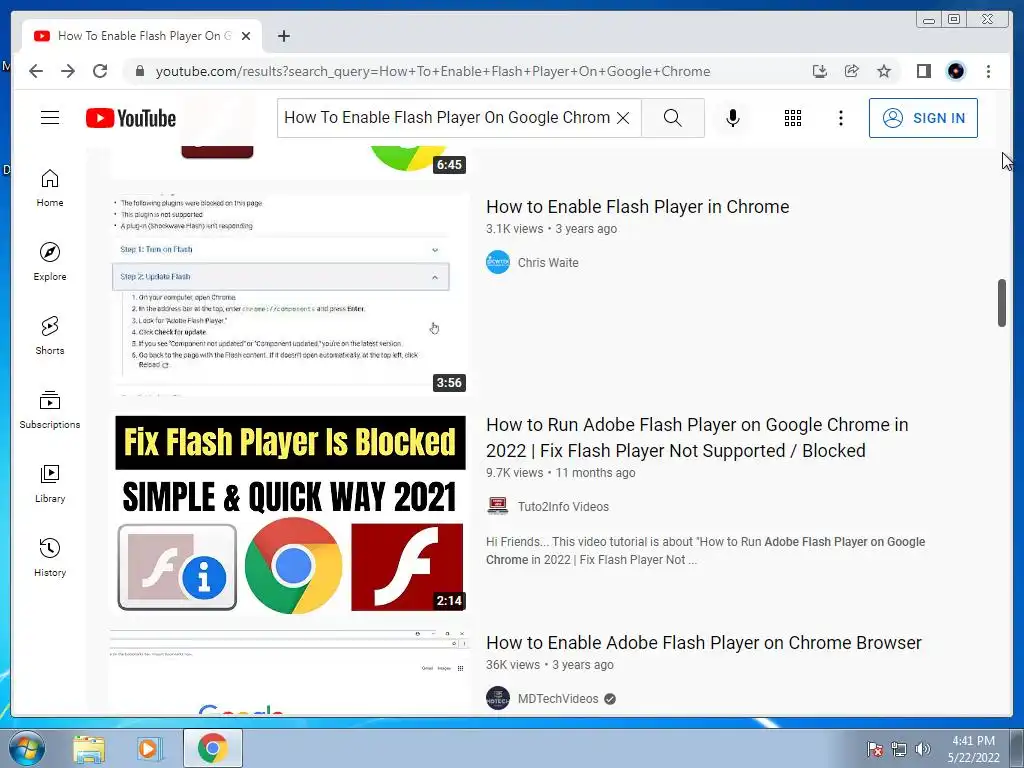Image resolution: width=1024 pixels, height=768 pixels.
Task: Launch Windows Media Player from taskbar
Action: (150, 748)
